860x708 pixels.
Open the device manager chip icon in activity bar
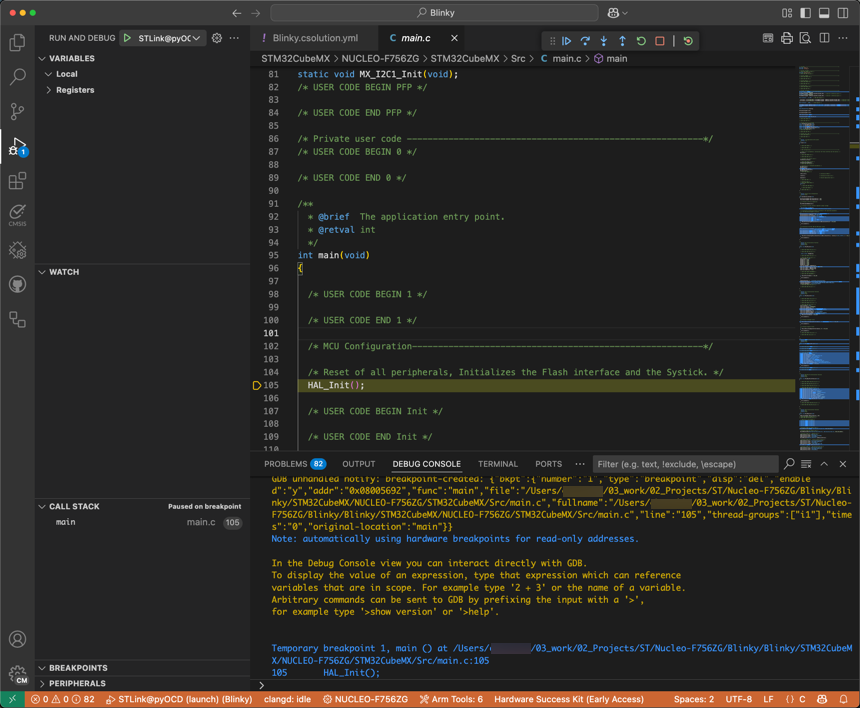[18, 250]
